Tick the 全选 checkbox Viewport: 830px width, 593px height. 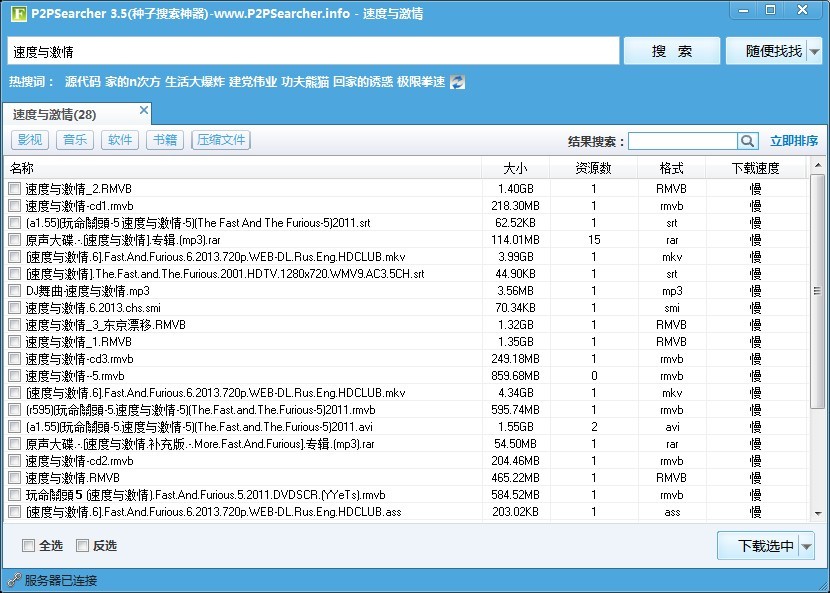[29, 545]
